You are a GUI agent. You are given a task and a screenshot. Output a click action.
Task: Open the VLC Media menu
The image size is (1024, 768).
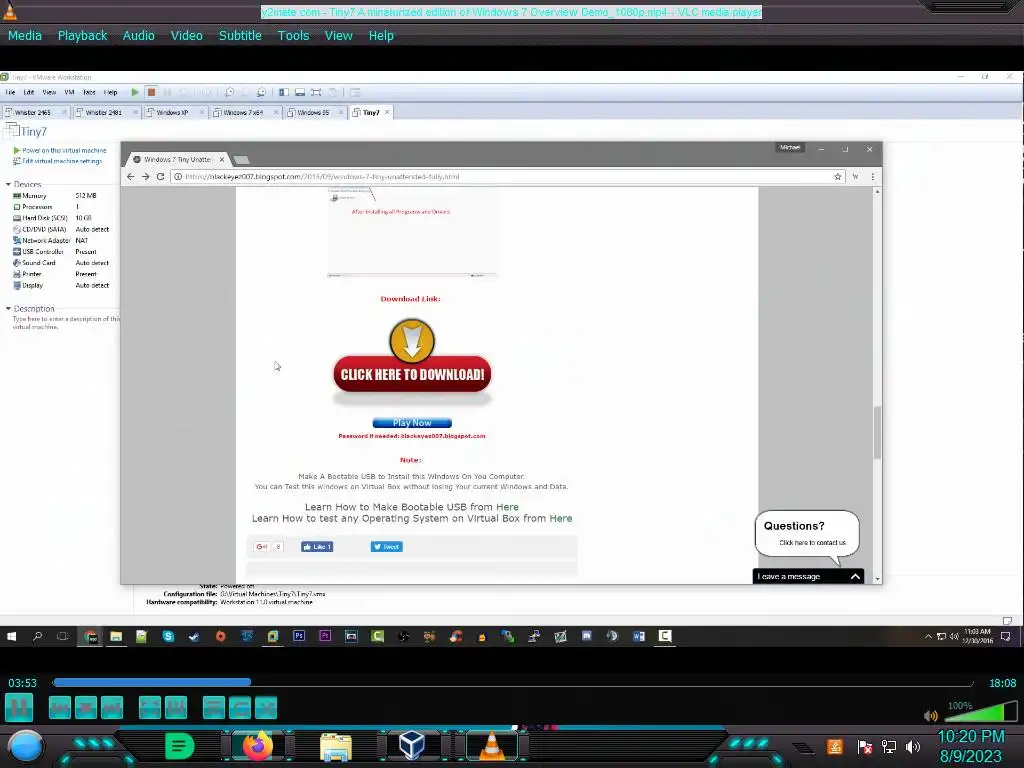coord(25,35)
